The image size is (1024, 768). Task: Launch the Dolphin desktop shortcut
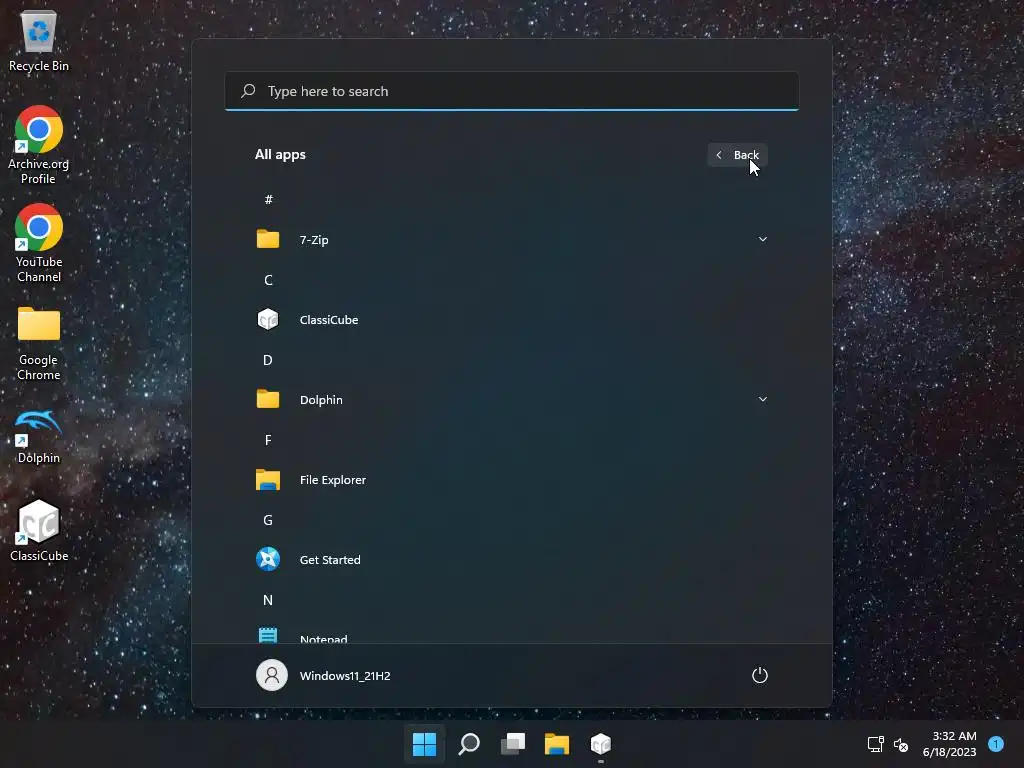click(x=39, y=436)
